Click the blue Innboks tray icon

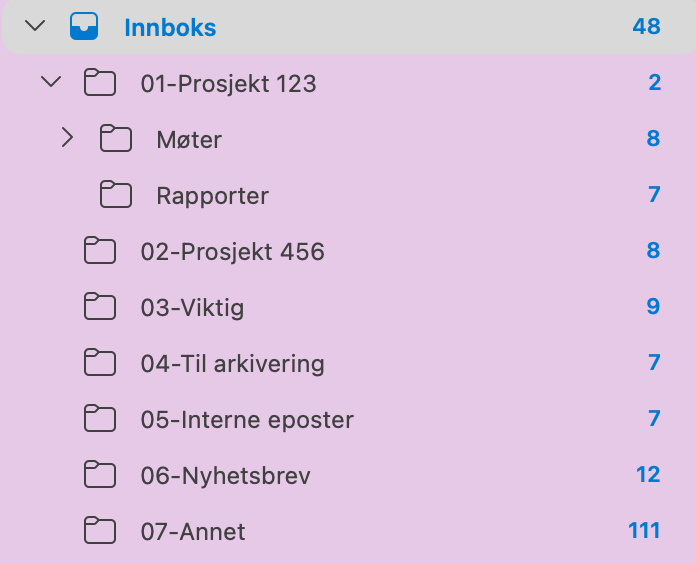[84, 27]
